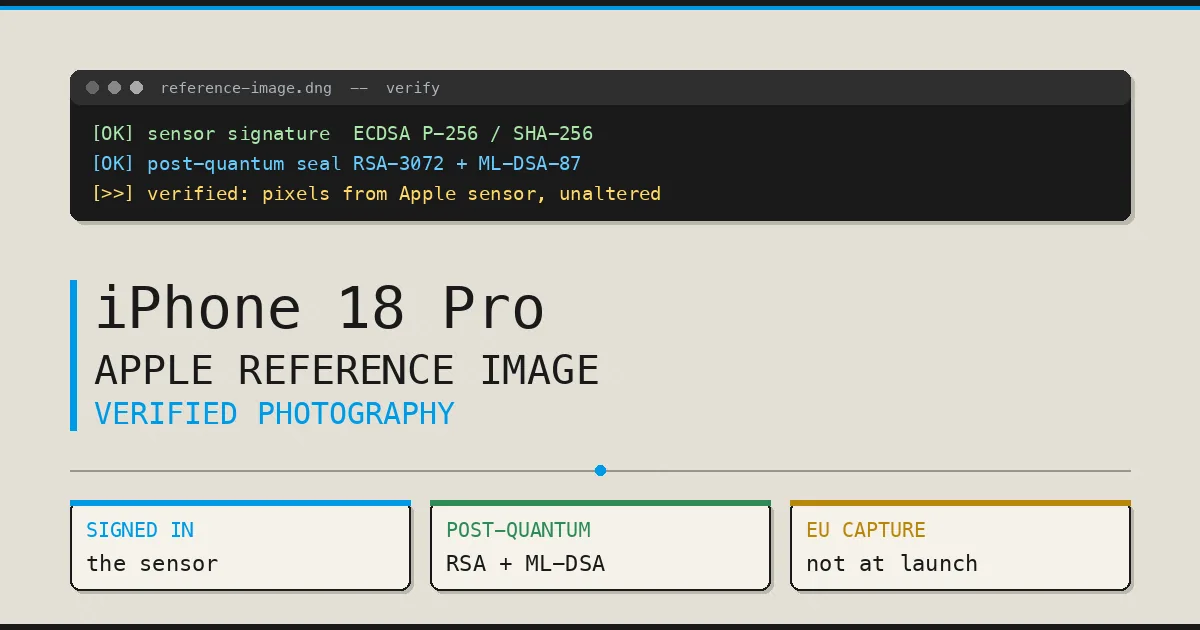Click the 'iPhone 18 Pro' headline

click(x=320, y=309)
